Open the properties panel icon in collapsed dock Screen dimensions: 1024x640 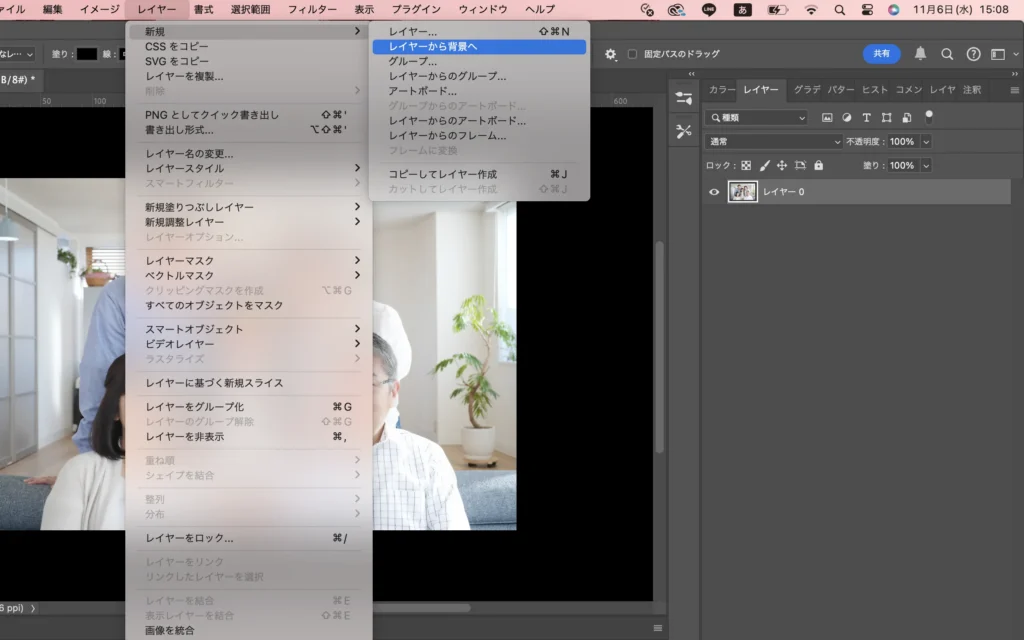click(x=684, y=98)
